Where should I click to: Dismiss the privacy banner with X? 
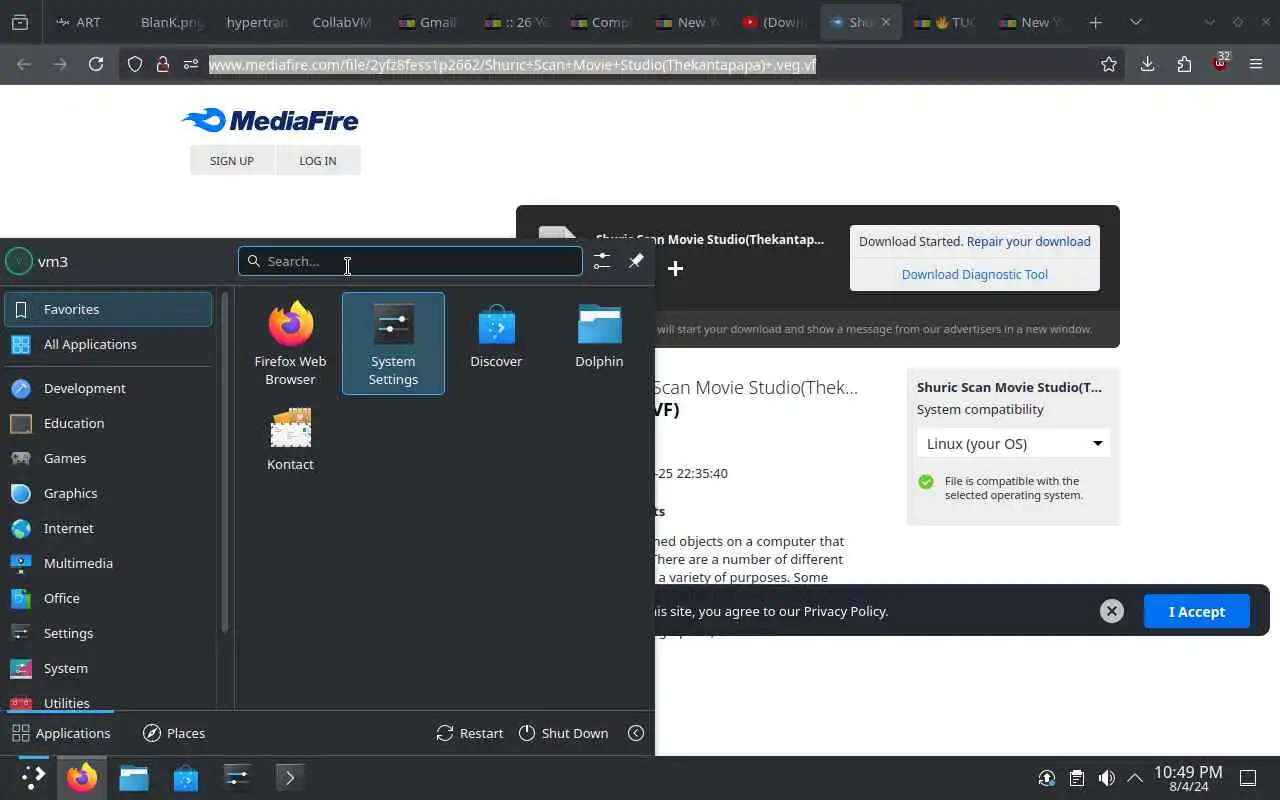(1111, 611)
